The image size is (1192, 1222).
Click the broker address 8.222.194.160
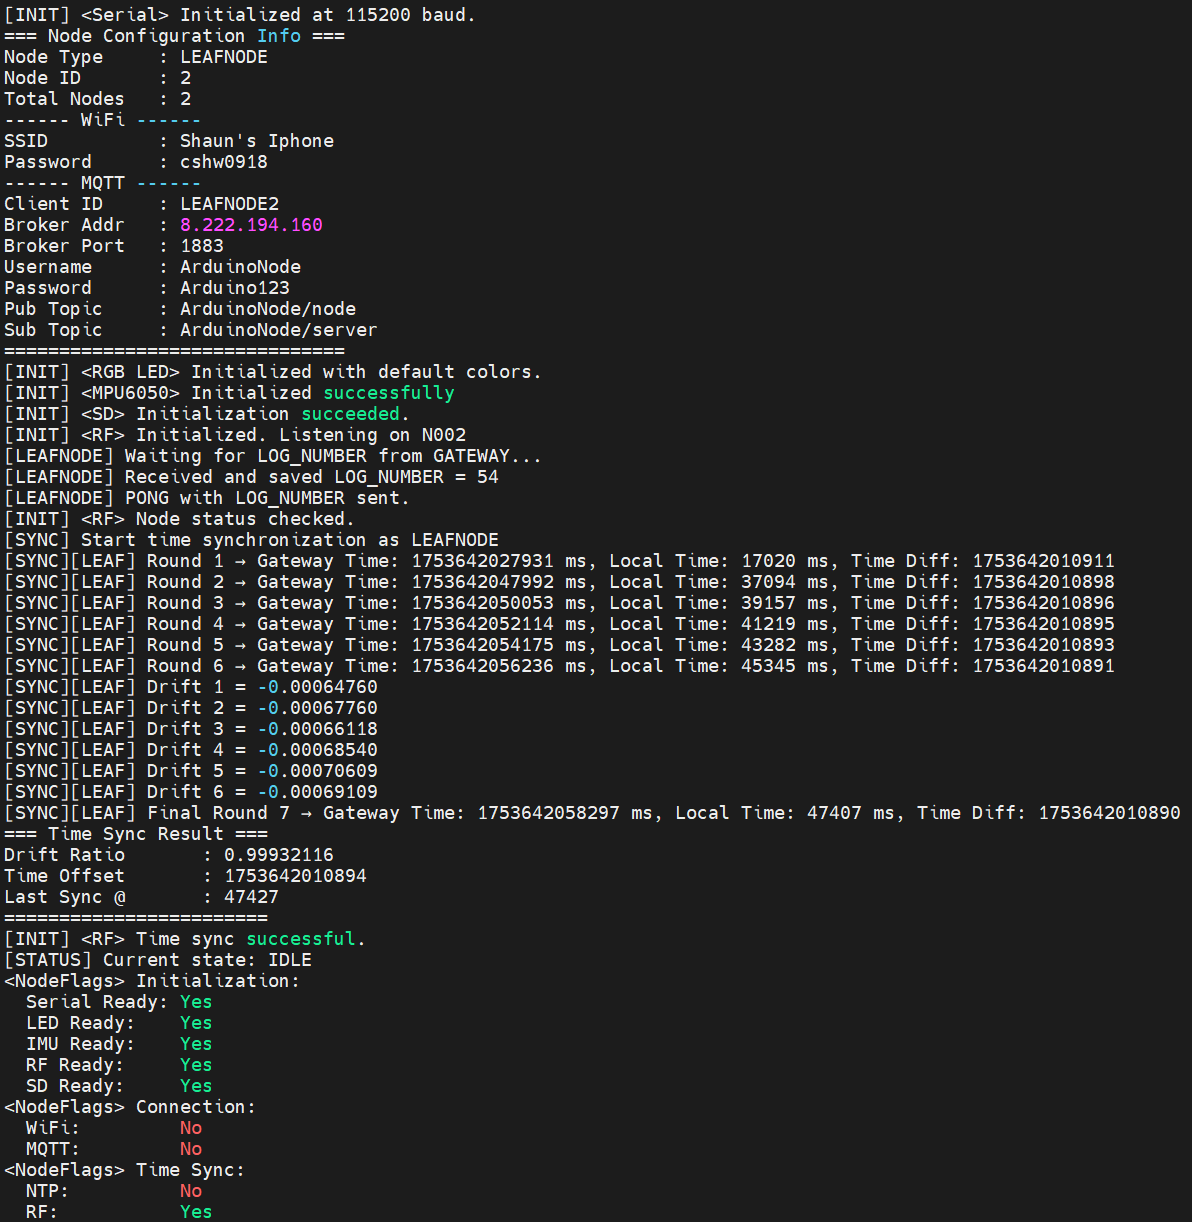251,225
